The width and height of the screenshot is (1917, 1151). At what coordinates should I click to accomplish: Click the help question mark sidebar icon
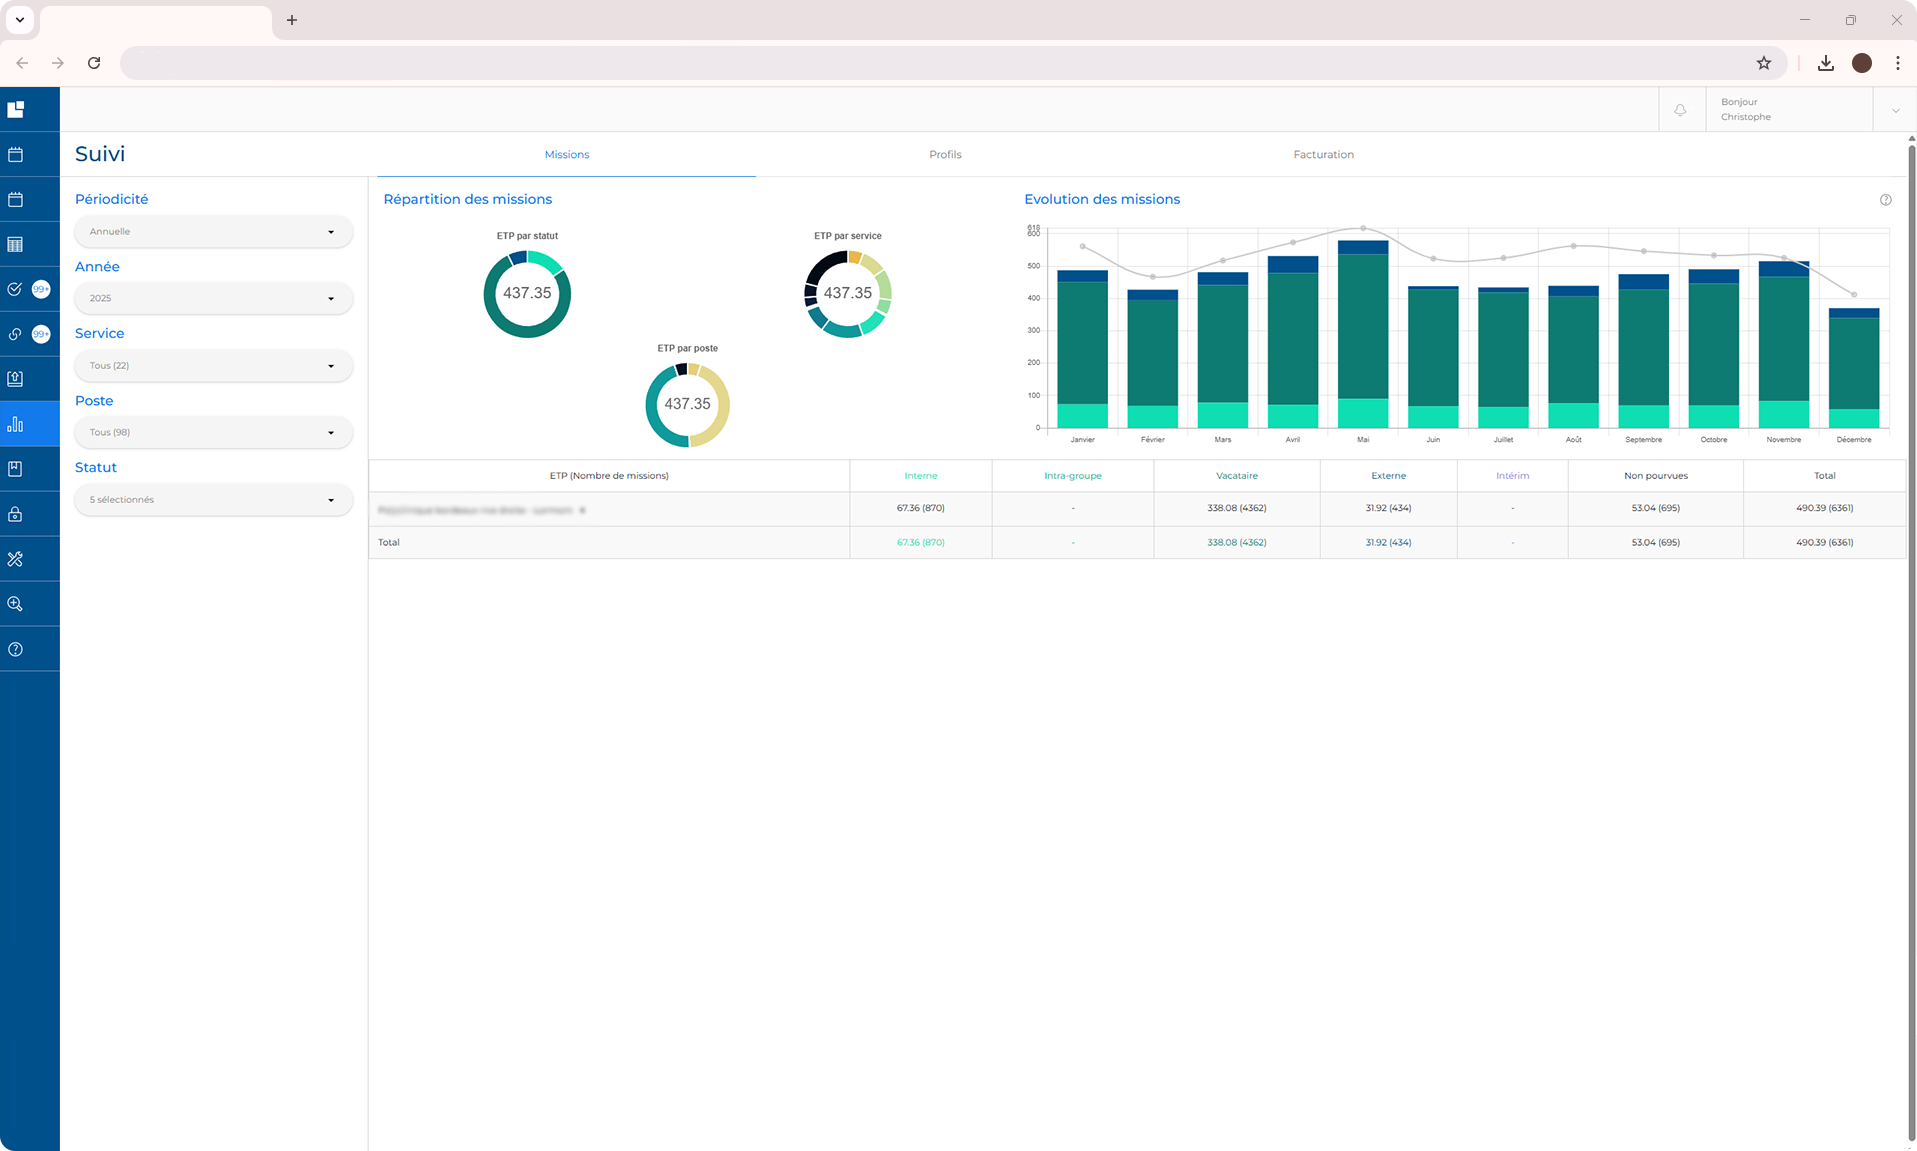coord(16,650)
